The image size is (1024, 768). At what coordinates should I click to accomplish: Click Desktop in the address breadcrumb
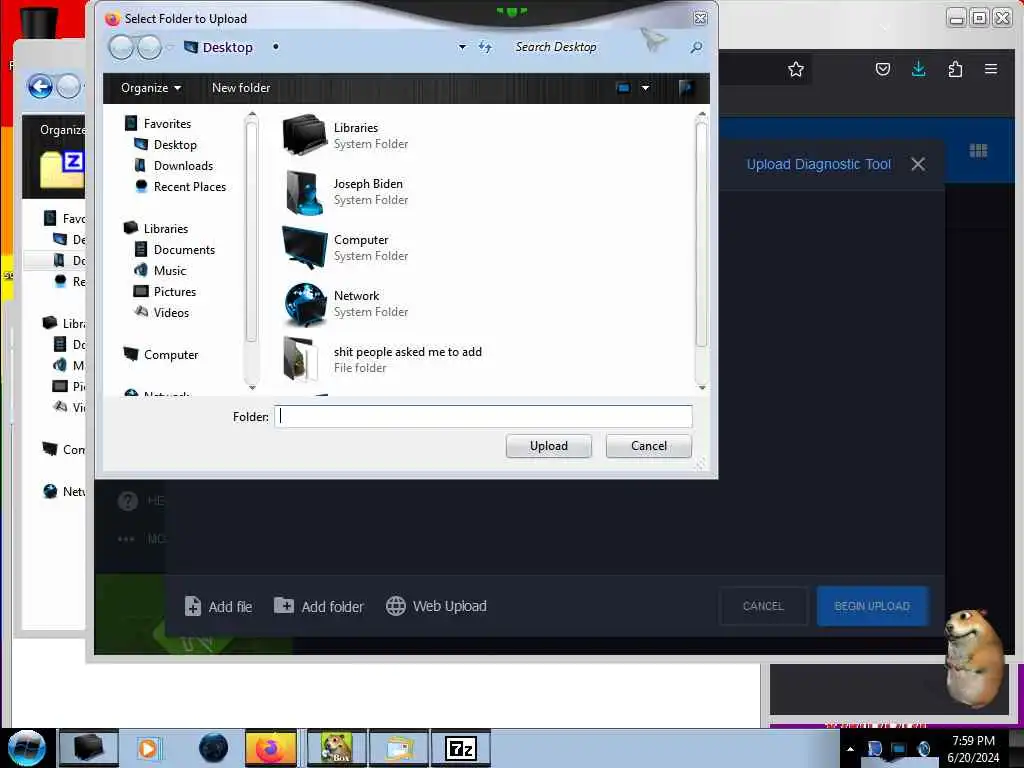227,47
